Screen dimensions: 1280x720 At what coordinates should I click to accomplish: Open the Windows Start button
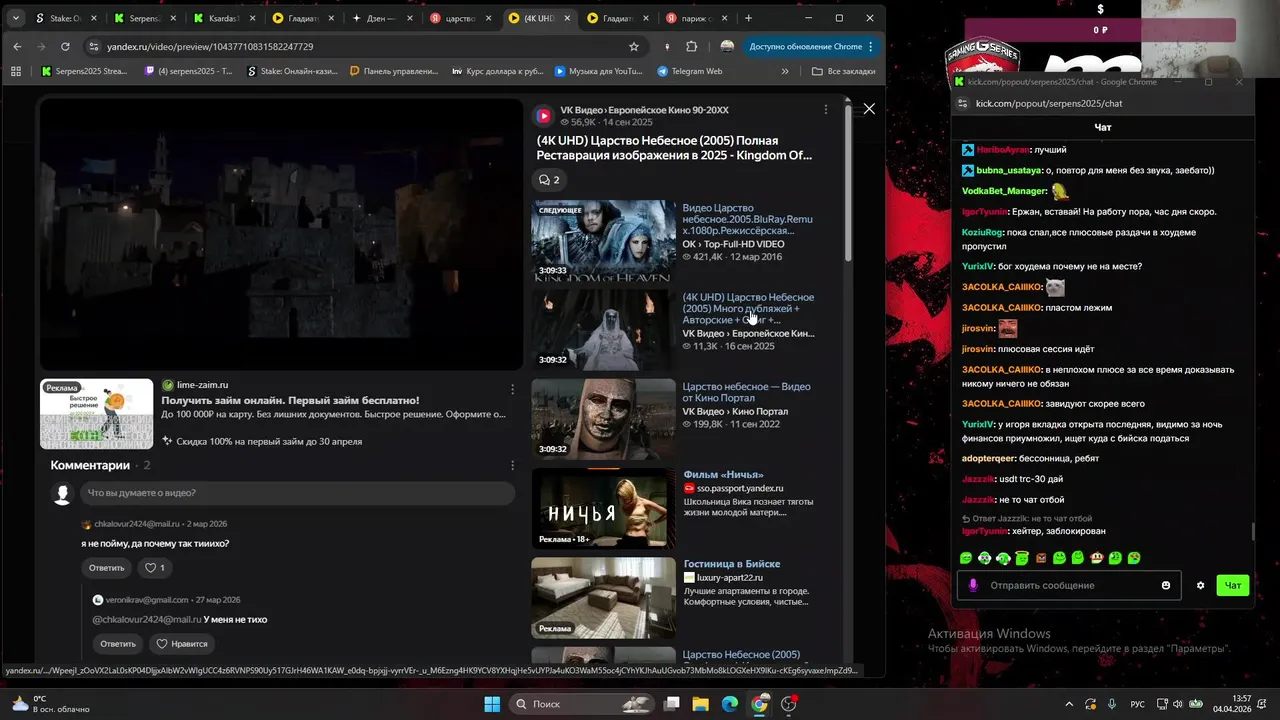click(492, 704)
